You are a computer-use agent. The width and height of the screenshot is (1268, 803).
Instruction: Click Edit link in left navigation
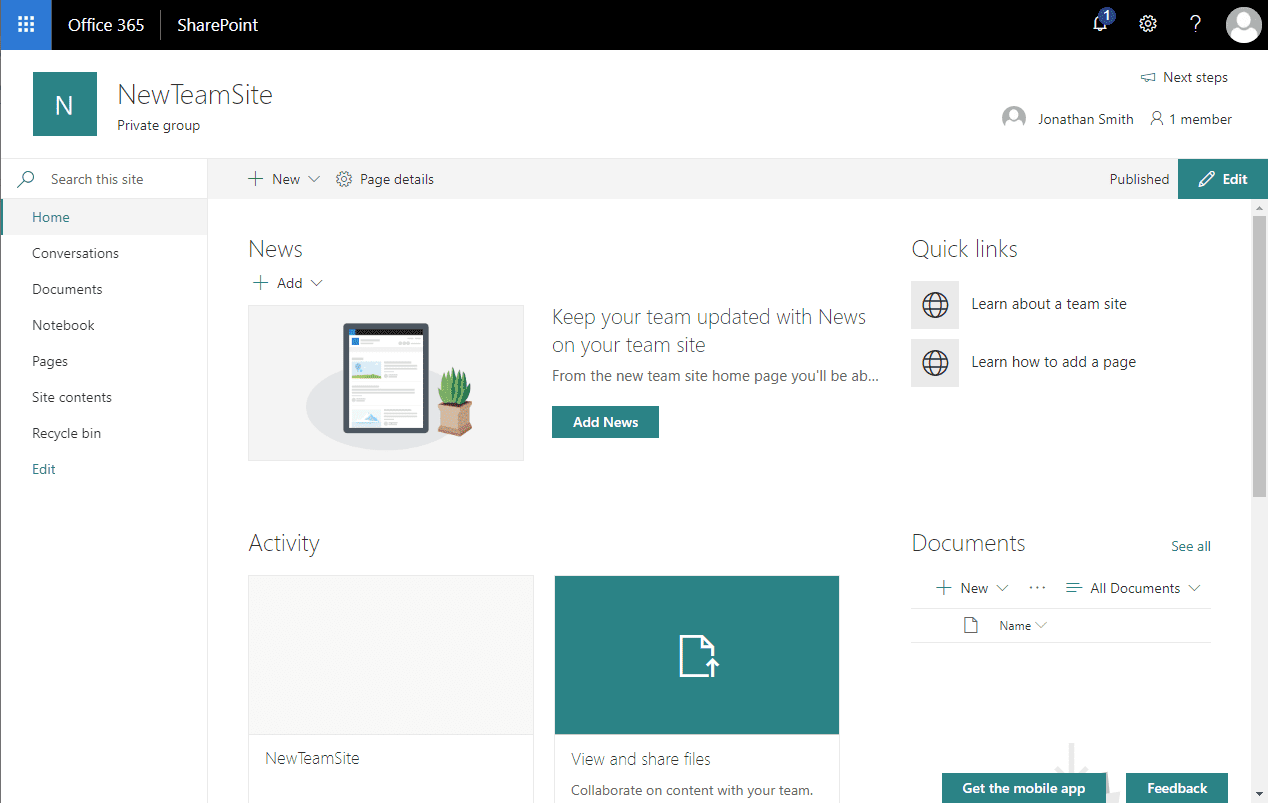click(x=44, y=469)
